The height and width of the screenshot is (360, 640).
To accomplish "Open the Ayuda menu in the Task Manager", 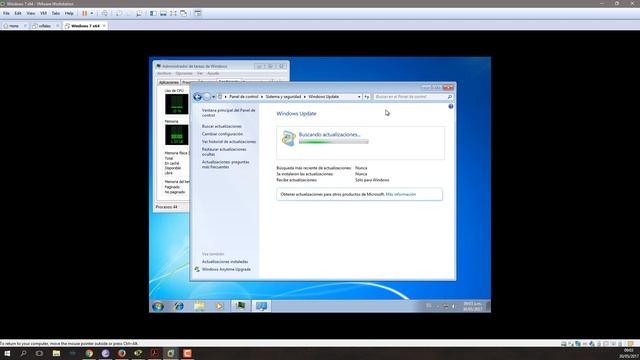I will coord(213,73).
